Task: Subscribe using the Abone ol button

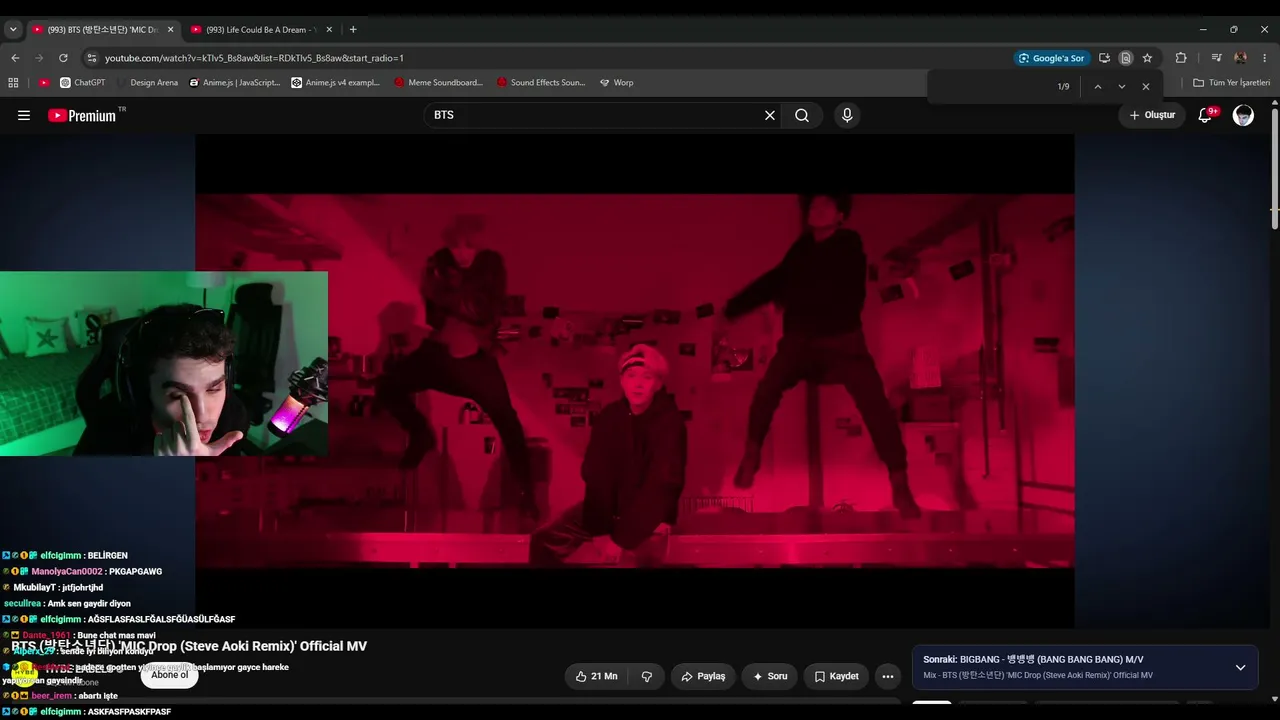Action: (x=170, y=675)
